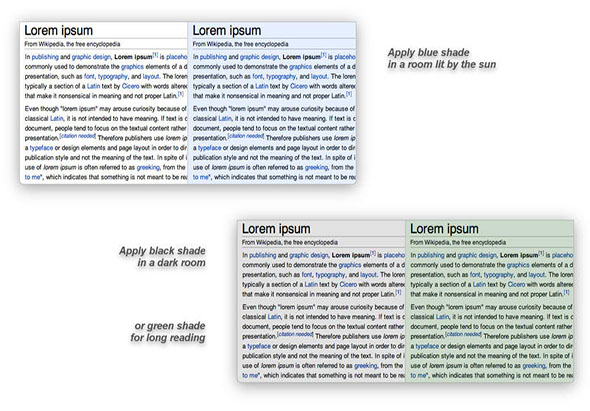This screenshot has height=411, width=590.
Task: Open the graphics link in blue-shaded panel
Action: [300, 67]
